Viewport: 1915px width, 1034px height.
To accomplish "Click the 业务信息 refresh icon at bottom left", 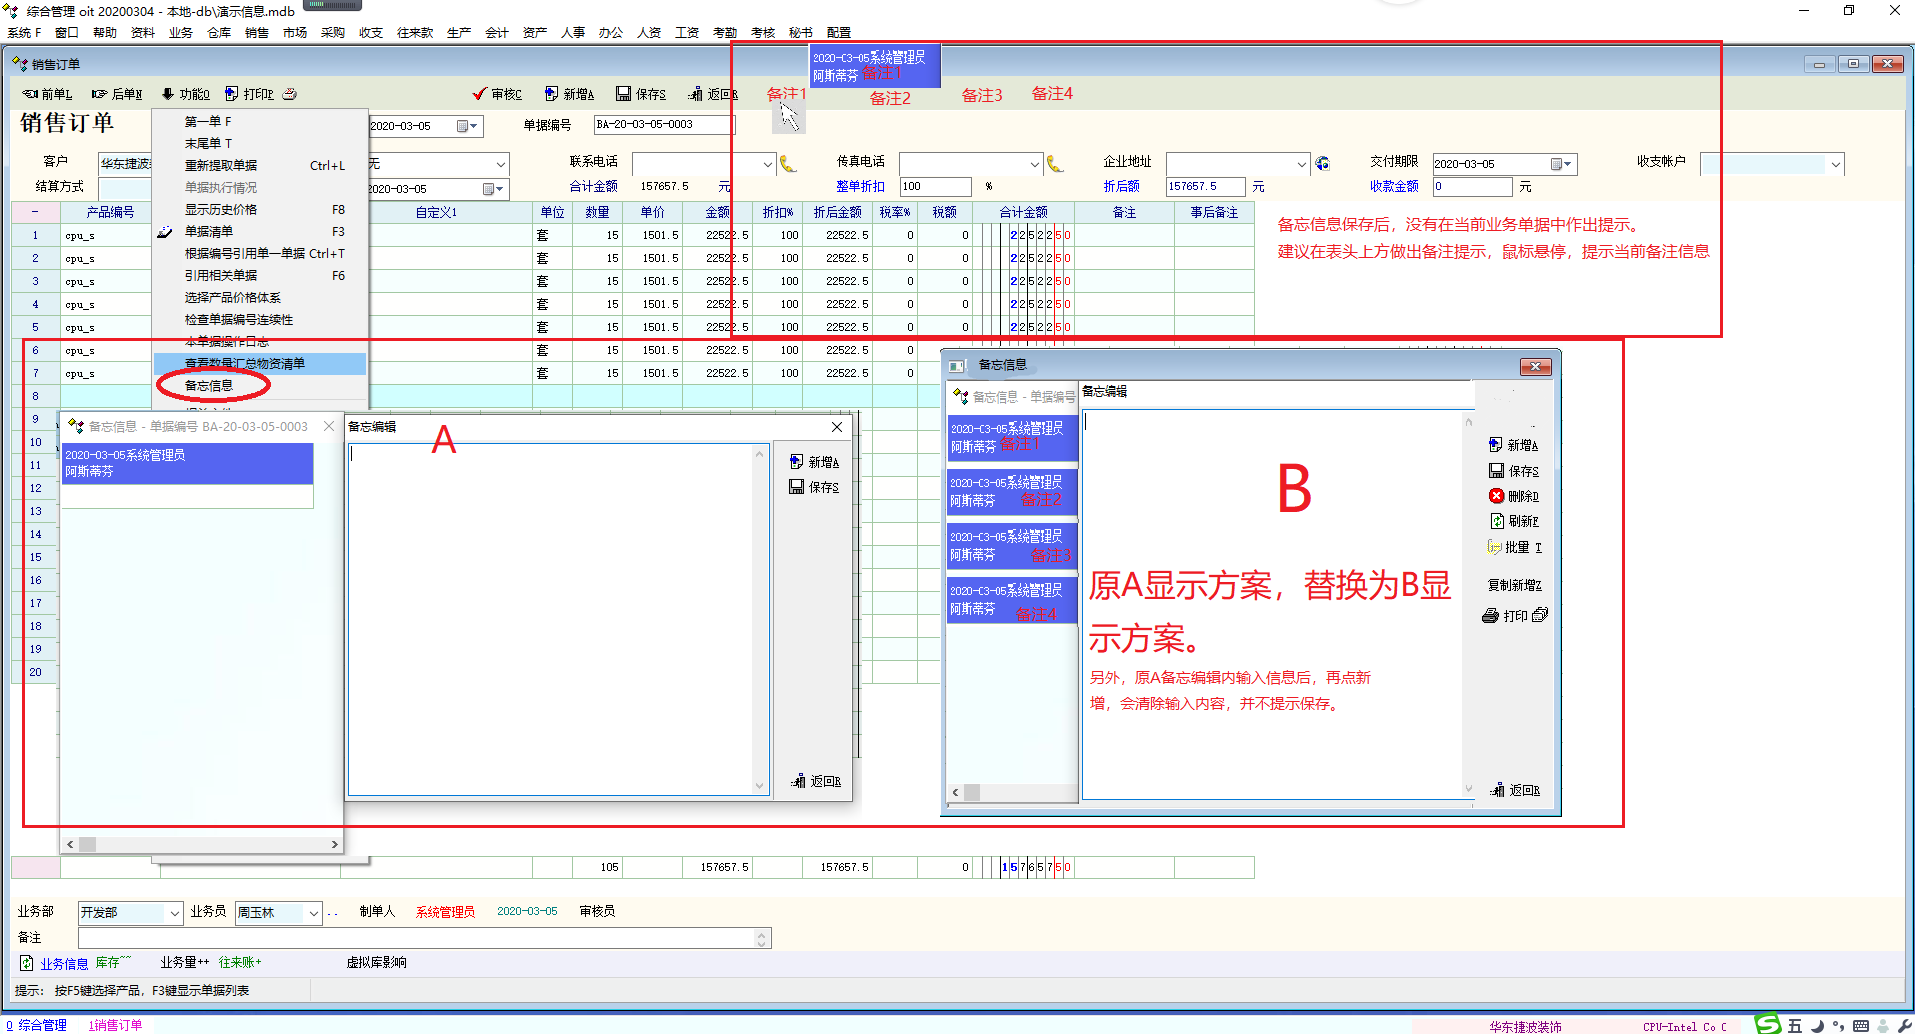I will pos(27,963).
